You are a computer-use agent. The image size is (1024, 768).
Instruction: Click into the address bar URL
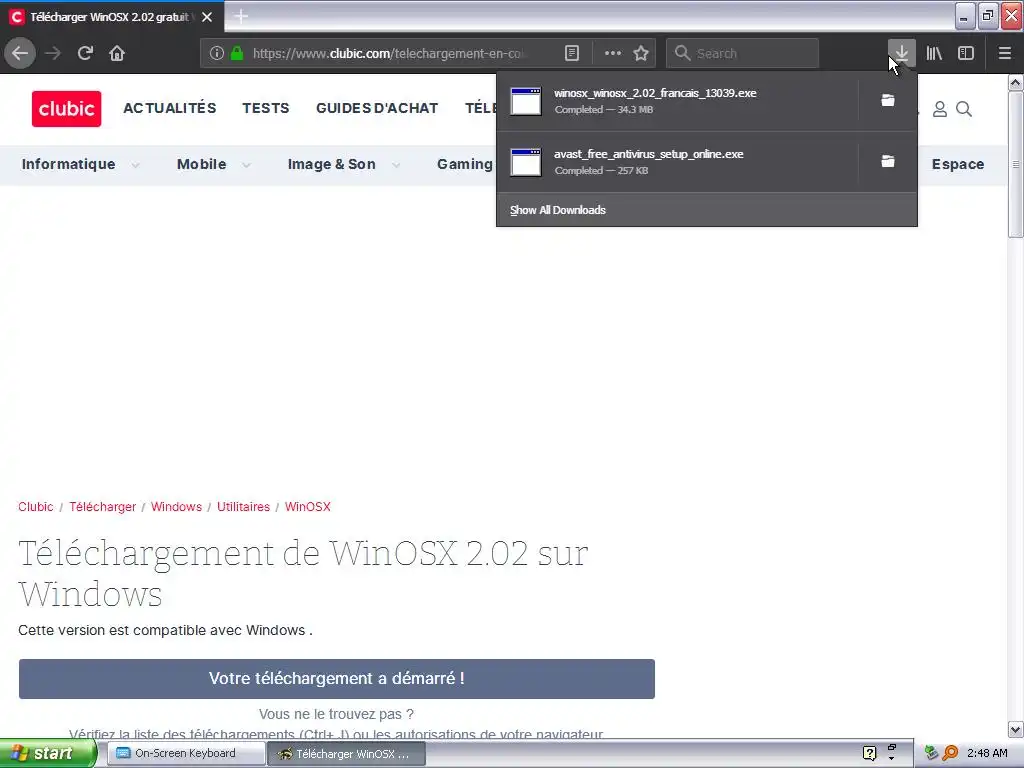click(x=389, y=54)
